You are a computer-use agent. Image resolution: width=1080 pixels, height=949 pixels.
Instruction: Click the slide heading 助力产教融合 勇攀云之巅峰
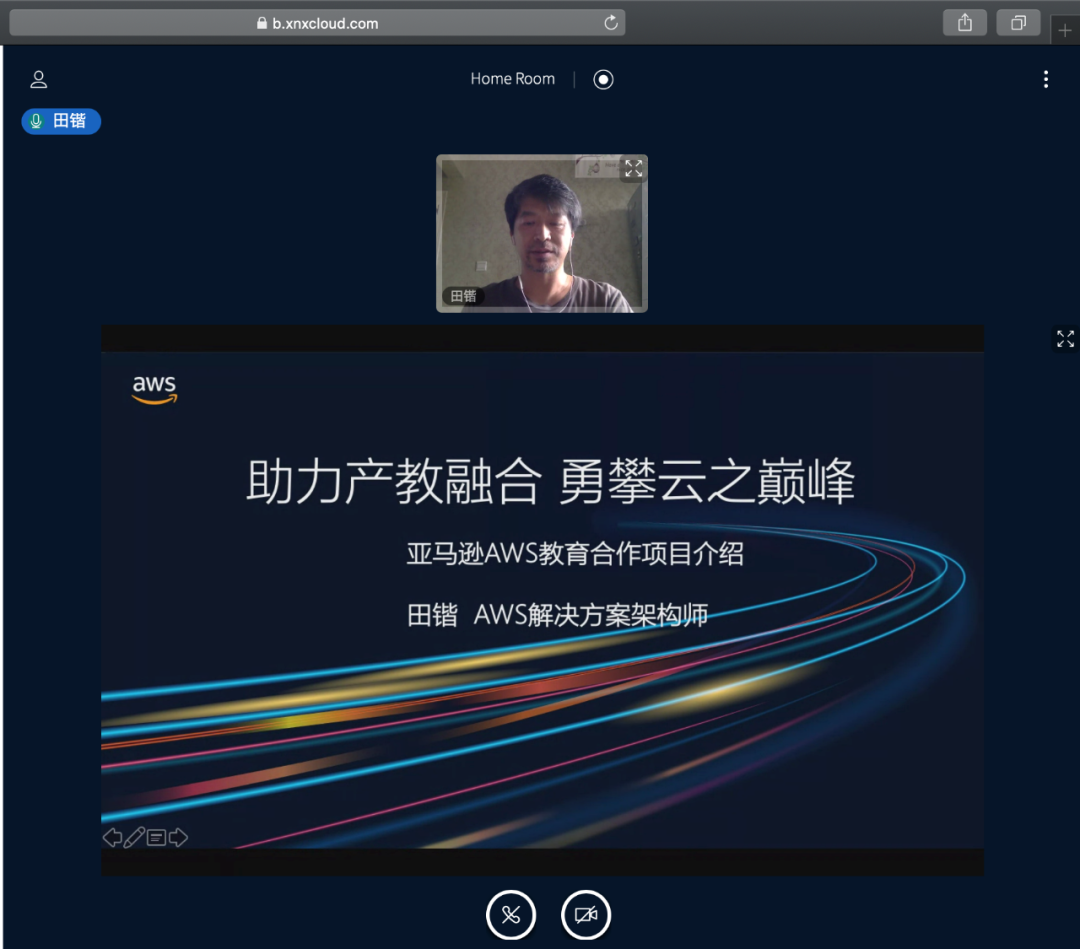tap(550, 481)
